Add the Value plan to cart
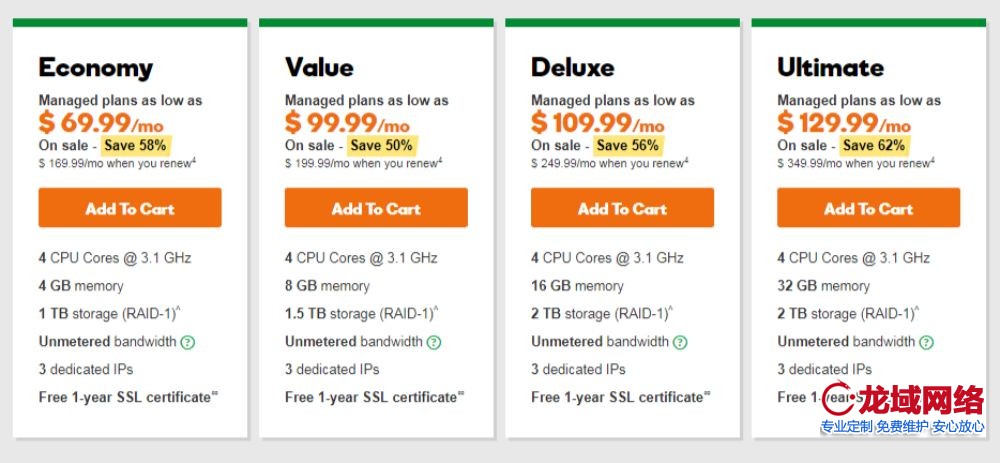1000x463 pixels. pyautogui.click(x=376, y=208)
